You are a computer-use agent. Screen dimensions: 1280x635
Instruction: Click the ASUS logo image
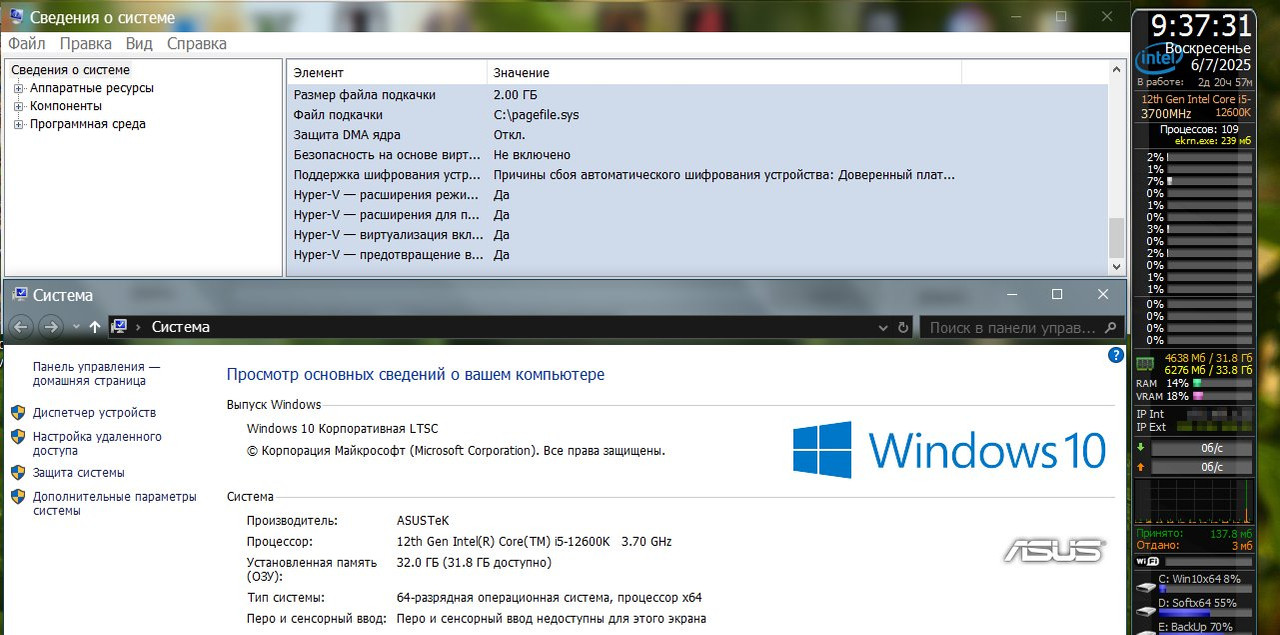[x=1055, y=550]
